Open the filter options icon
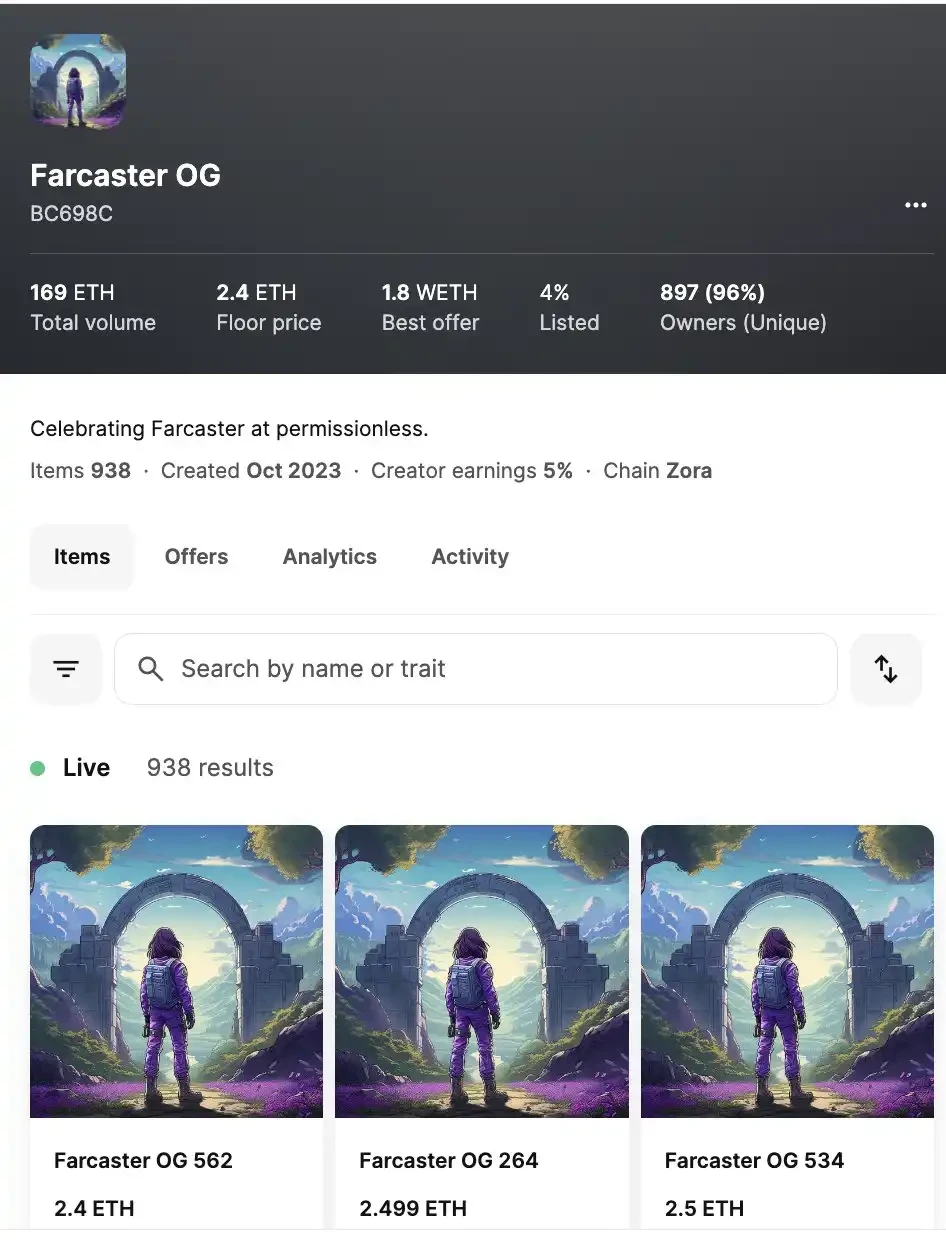Image resolution: width=946 pixels, height=1240 pixels. [66, 668]
